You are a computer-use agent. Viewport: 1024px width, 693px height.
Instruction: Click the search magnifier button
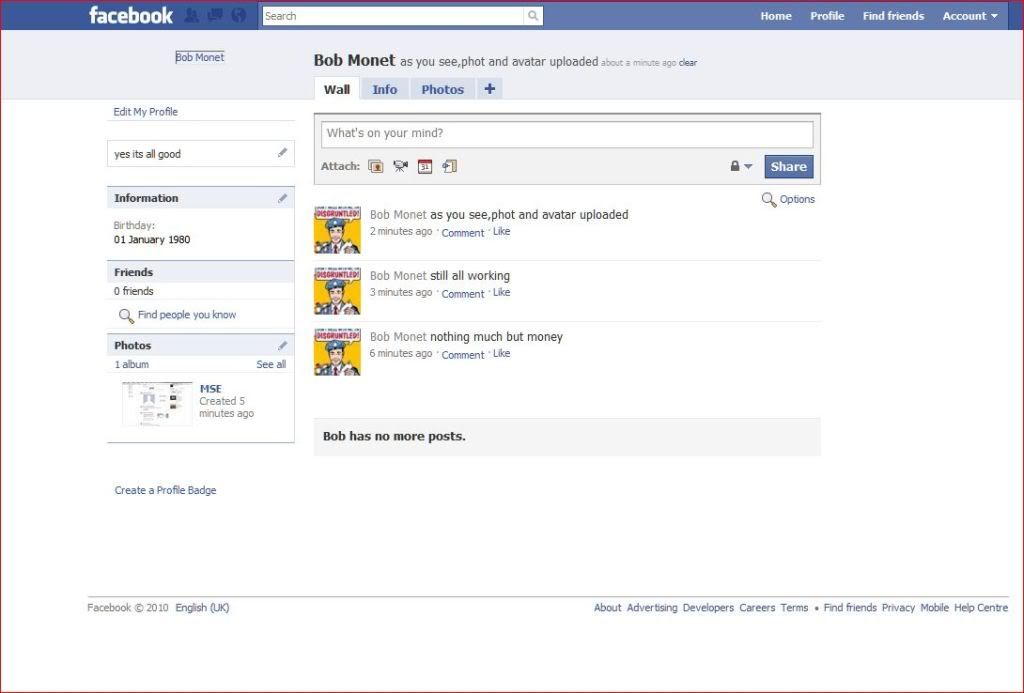point(533,16)
